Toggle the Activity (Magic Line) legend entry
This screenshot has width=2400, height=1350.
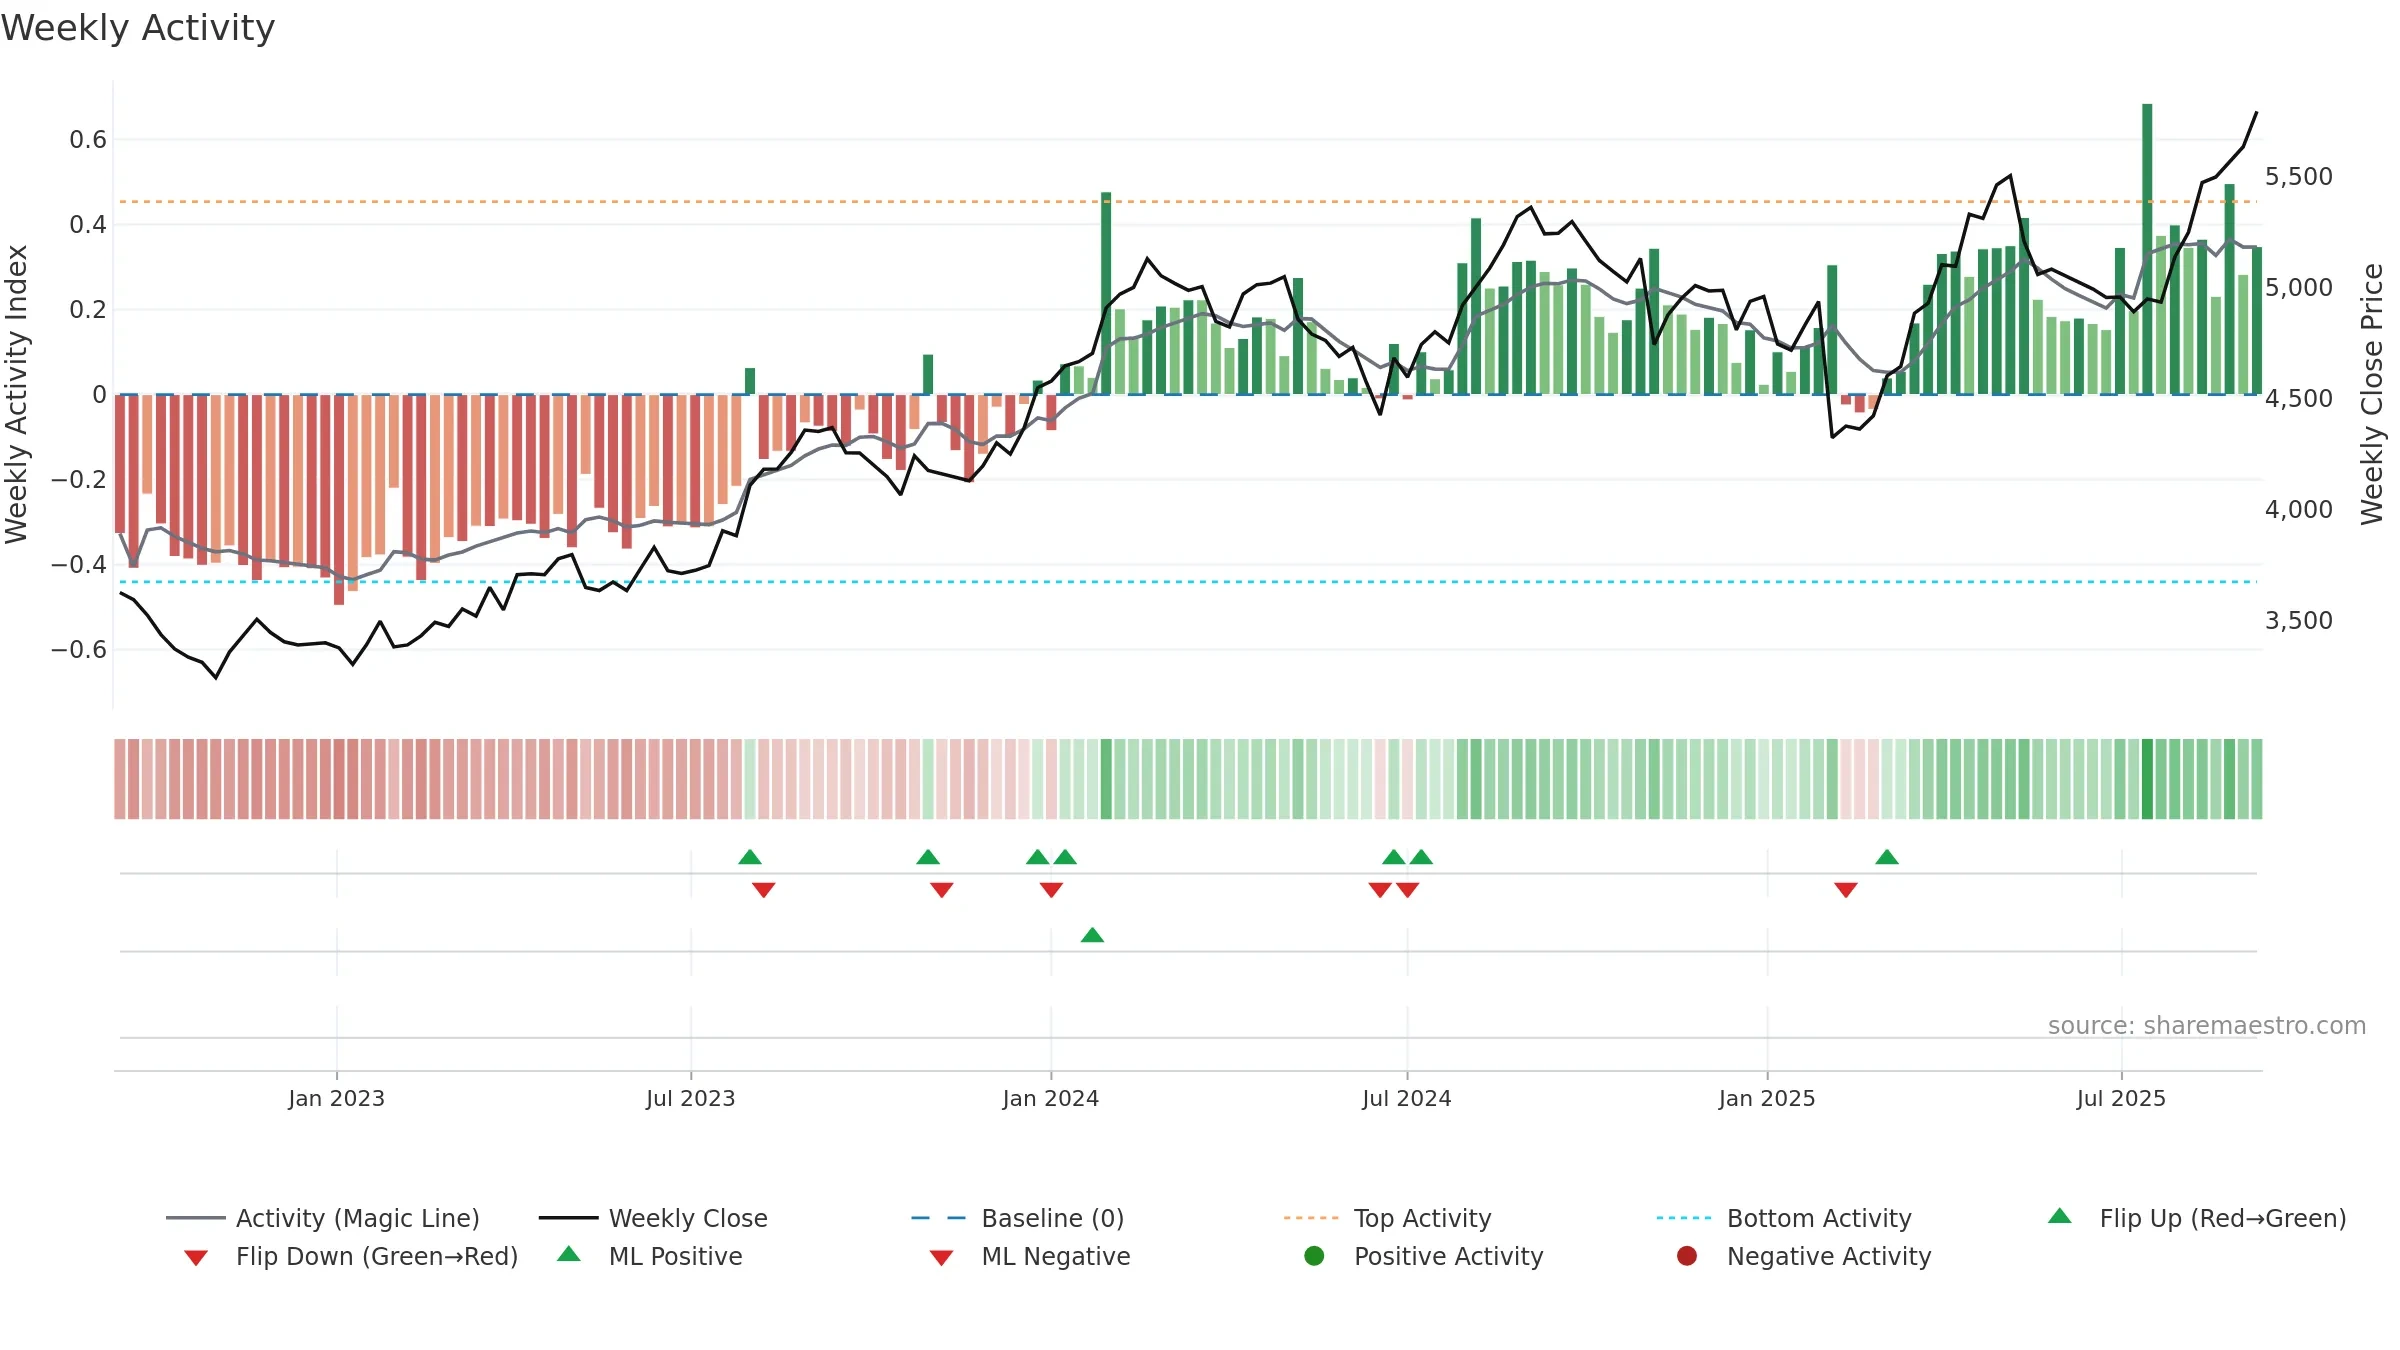[323, 1218]
